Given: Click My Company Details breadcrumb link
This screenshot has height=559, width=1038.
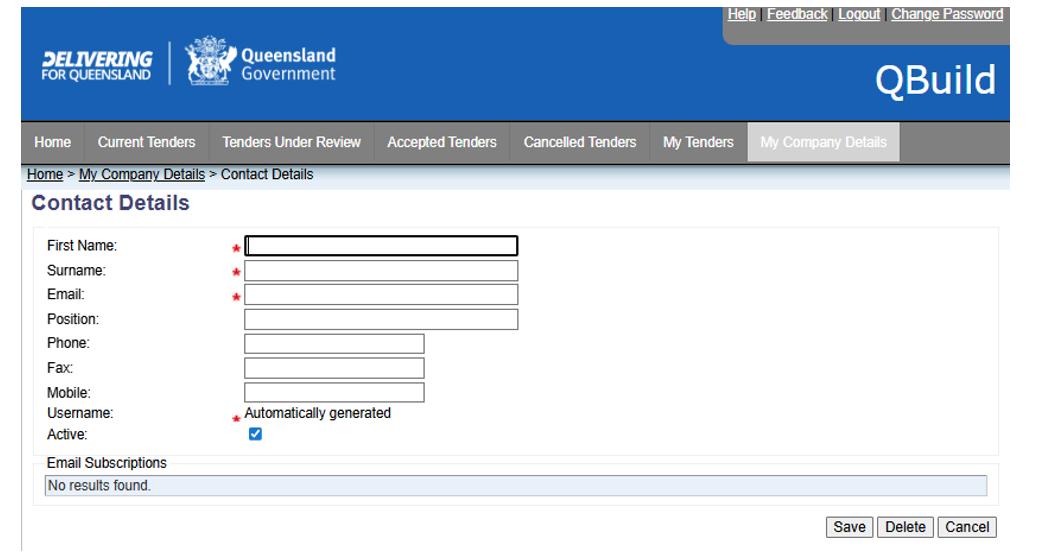Looking at the screenshot, I should coord(142,174).
